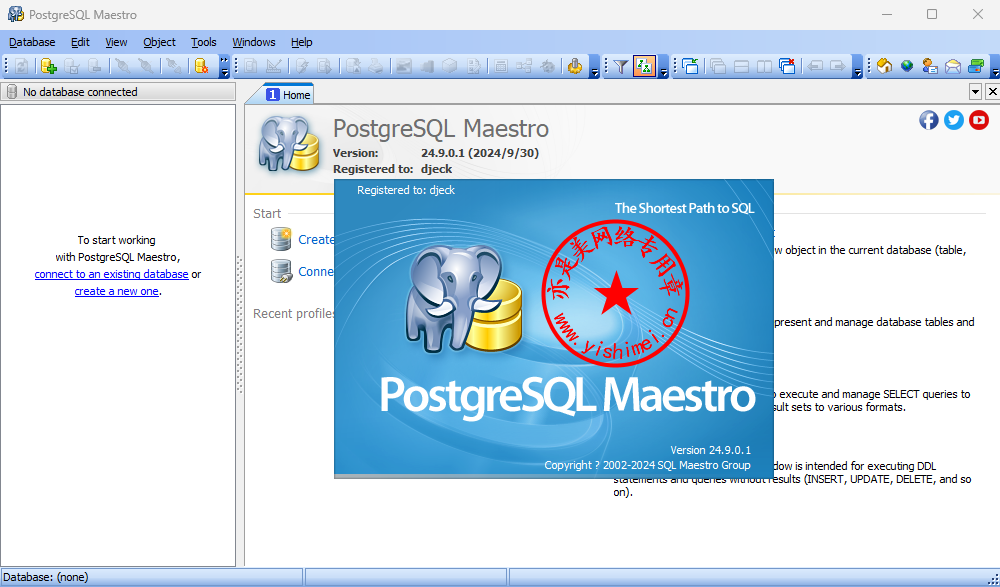This screenshot has height=587, width=1000.
Task: Expand toolbar options after the card icon
Action: tap(995, 66)
